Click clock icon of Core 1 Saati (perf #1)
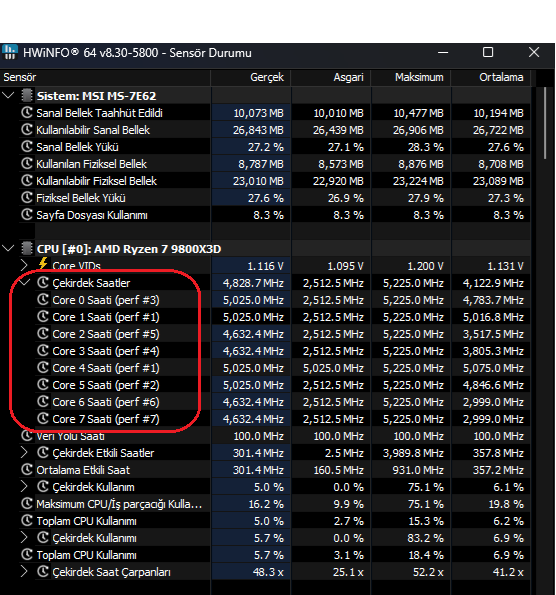 click(43, 316)
